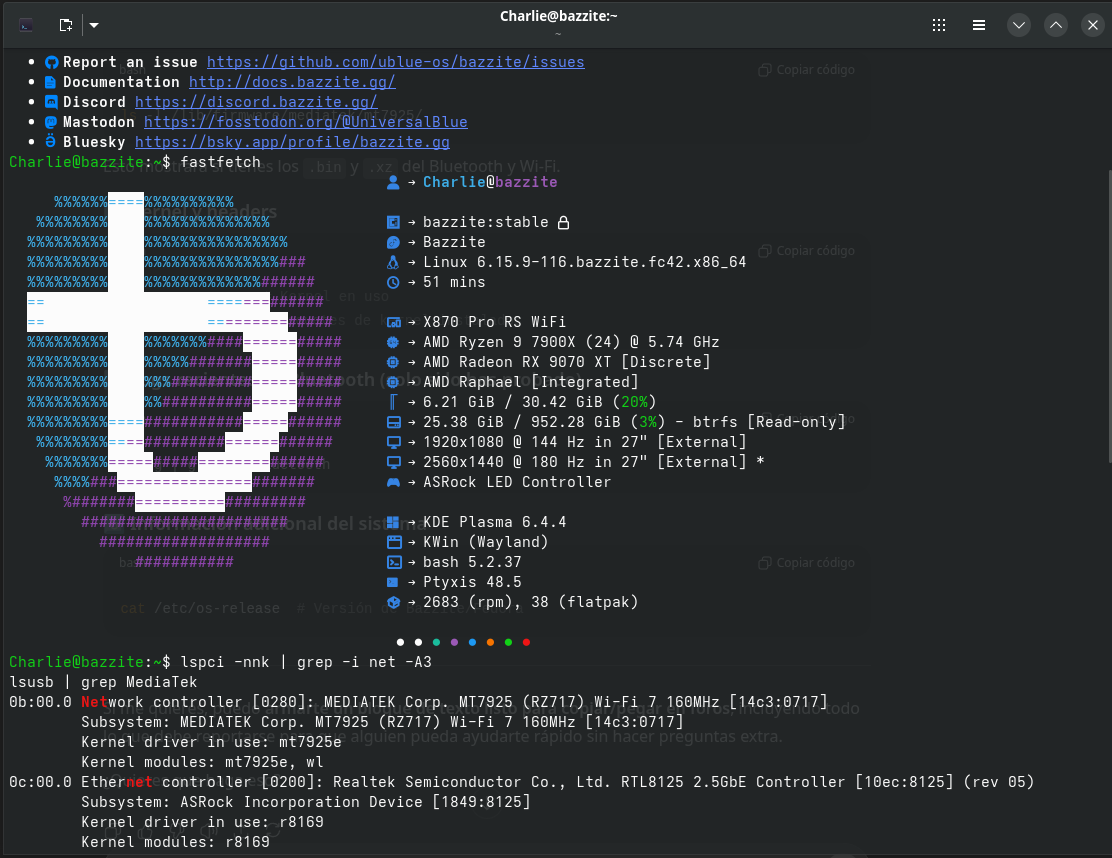Click the window icon beside KWin (Wayland)
Viewport: 1112px width, 858px height.
click(394, 542)
